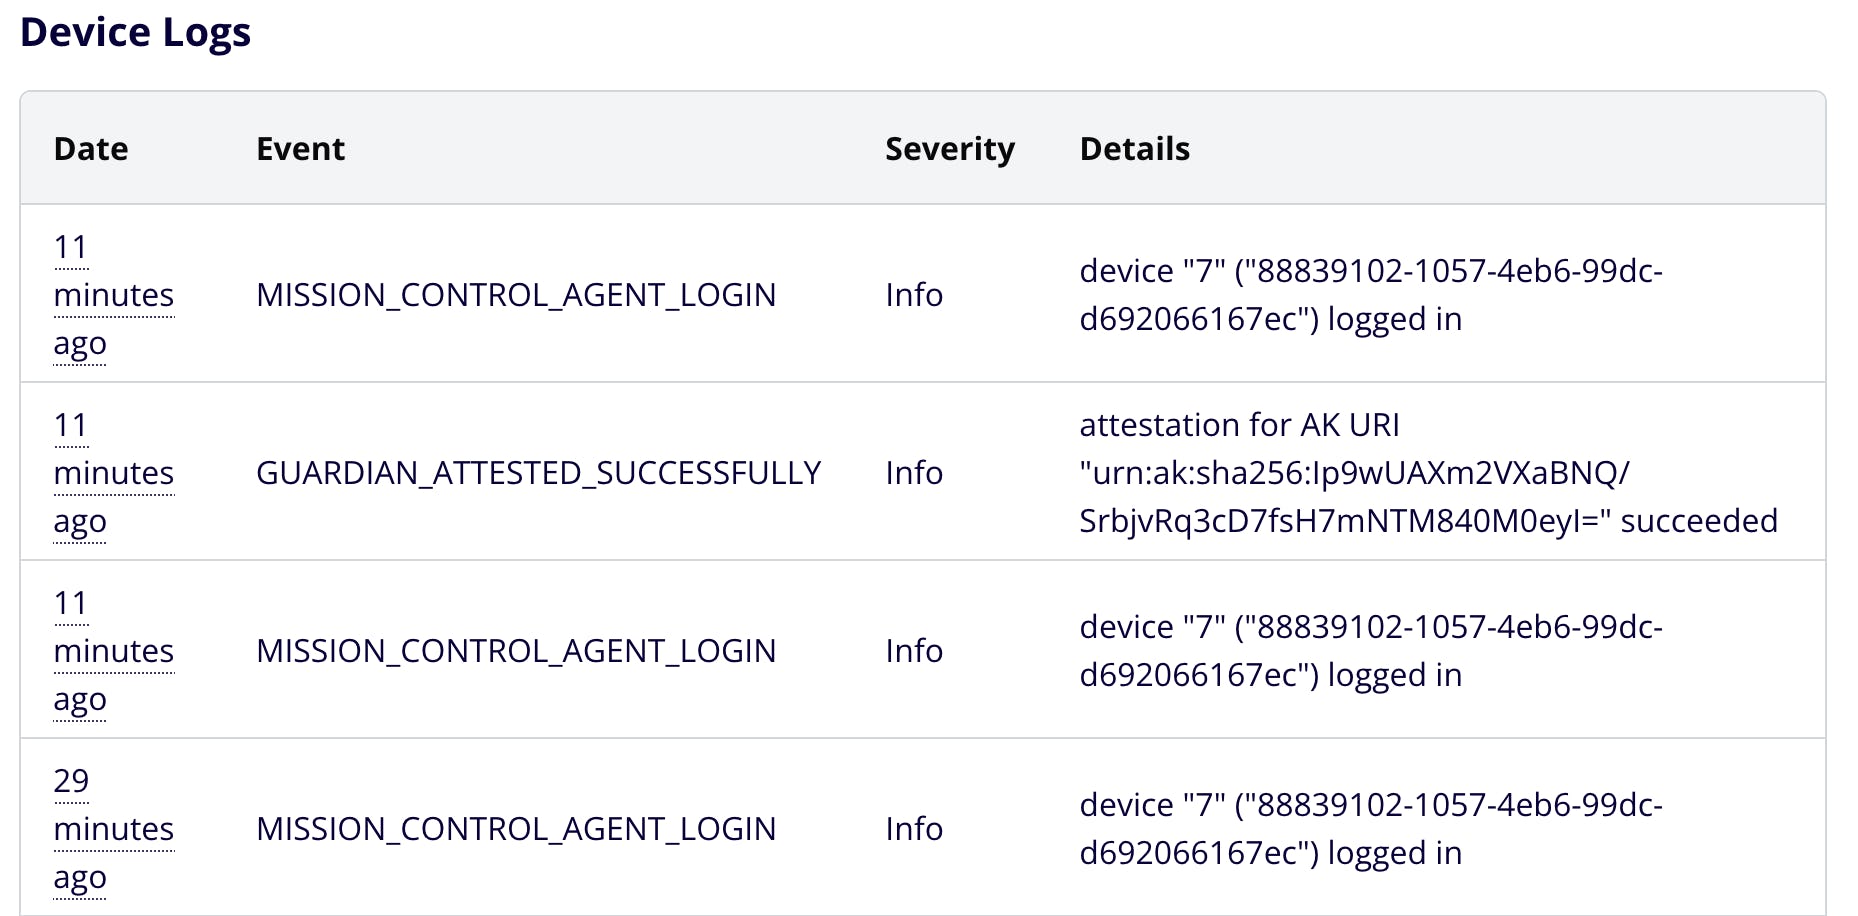Image resolution: width=1858 pixels, height=916 pixels.
Task: Click the Info severity label on the first row
Action: pos(913,295)
